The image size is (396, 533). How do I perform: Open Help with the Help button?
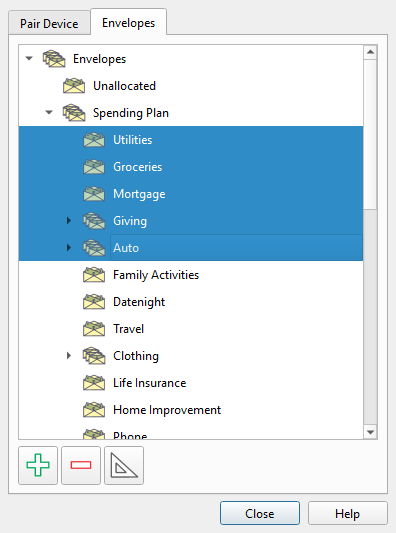[x=347, y=513]
